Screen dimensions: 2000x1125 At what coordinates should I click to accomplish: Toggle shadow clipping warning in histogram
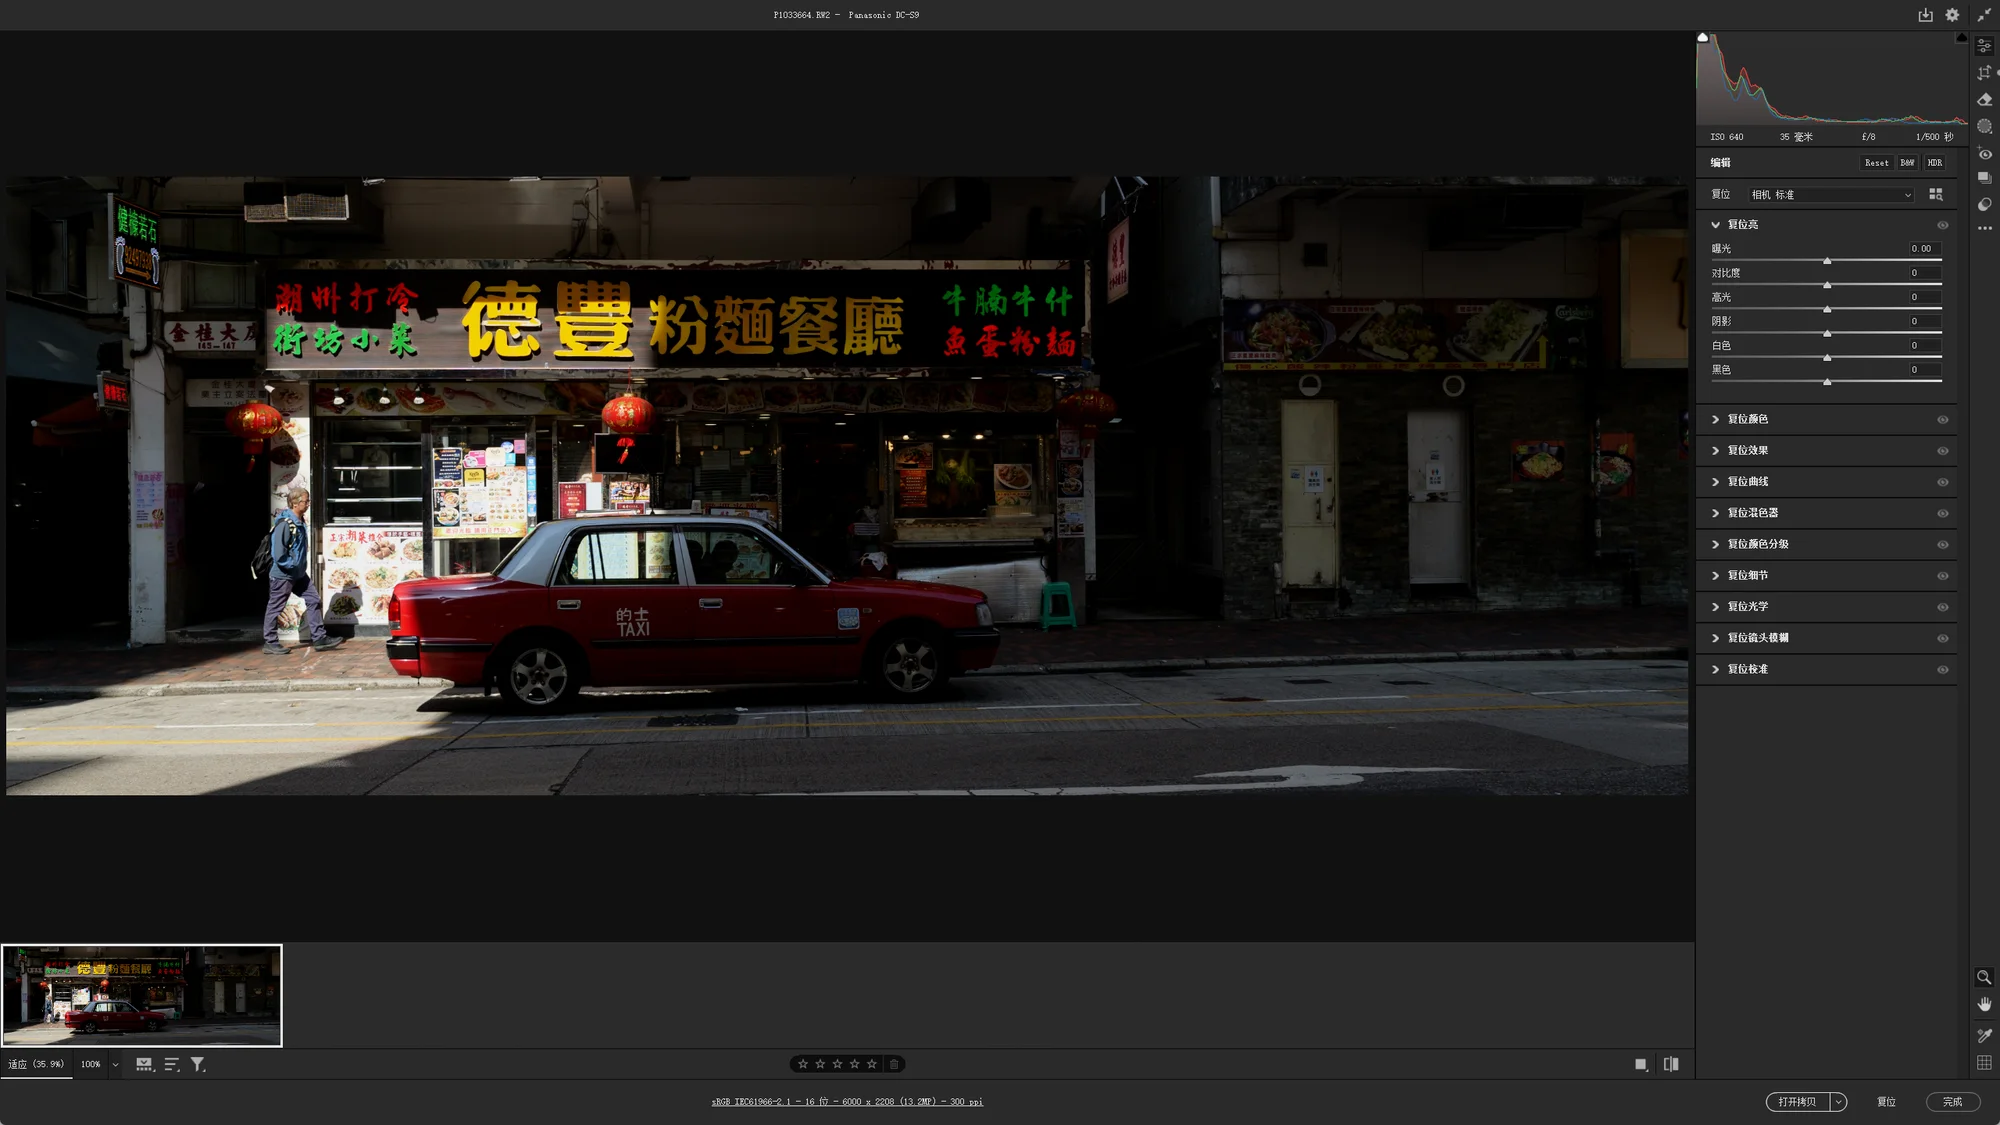coord(1703,38)
